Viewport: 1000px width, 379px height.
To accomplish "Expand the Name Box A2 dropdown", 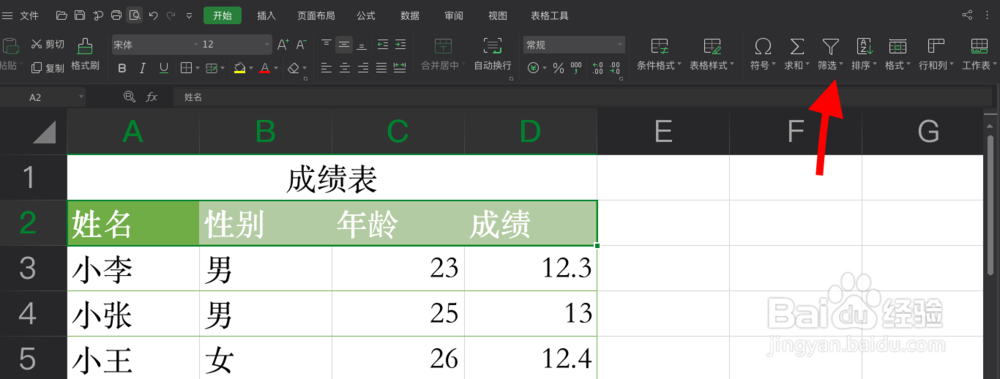I will click(x=81, y=97).
